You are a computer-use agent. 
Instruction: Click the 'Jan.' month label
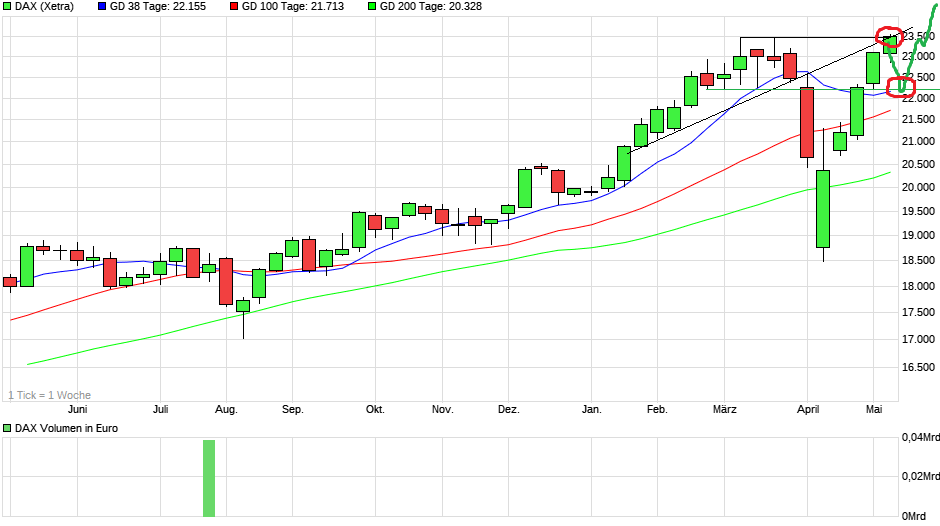[591, 410]
